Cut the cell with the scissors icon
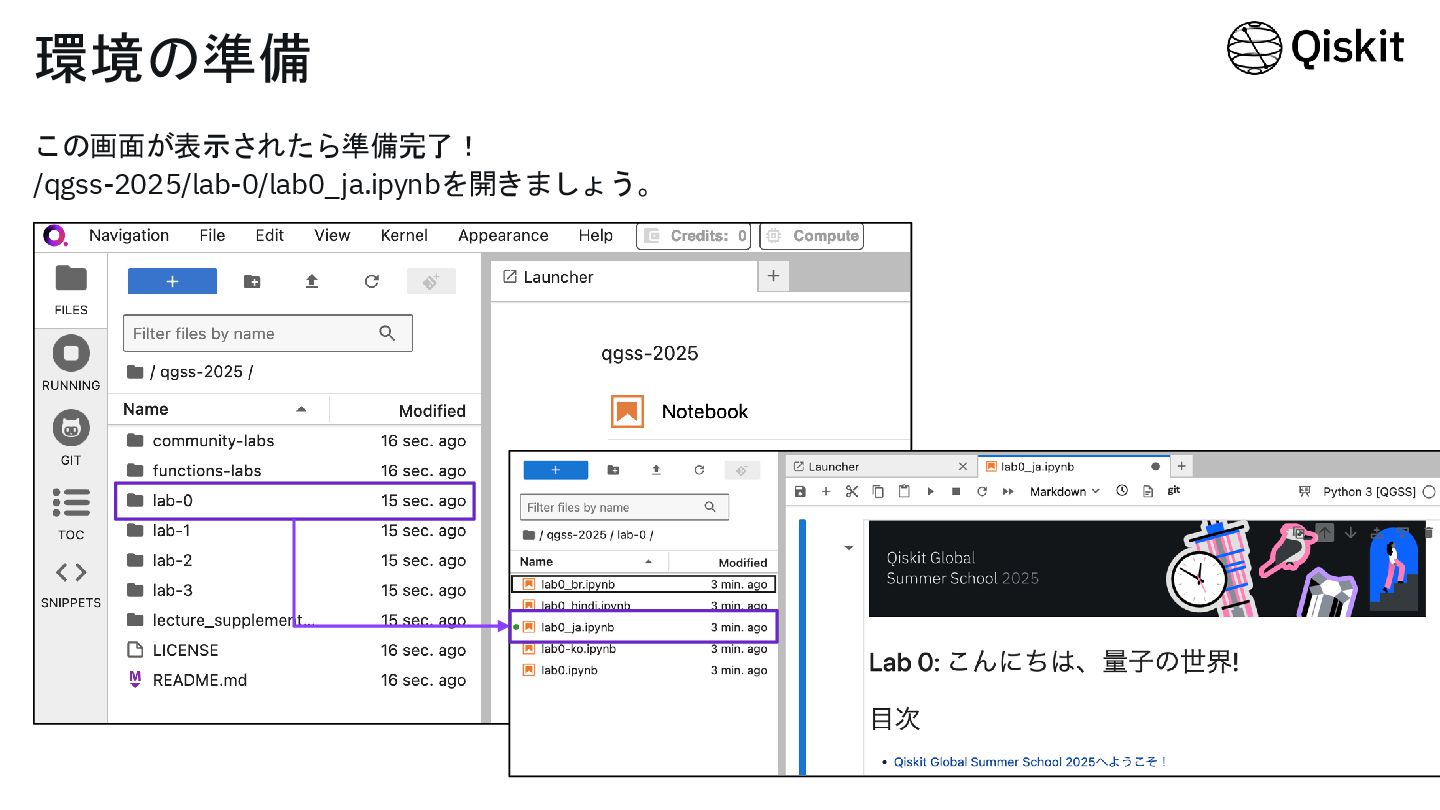The image size is (1440, 810). click(852, 491)
